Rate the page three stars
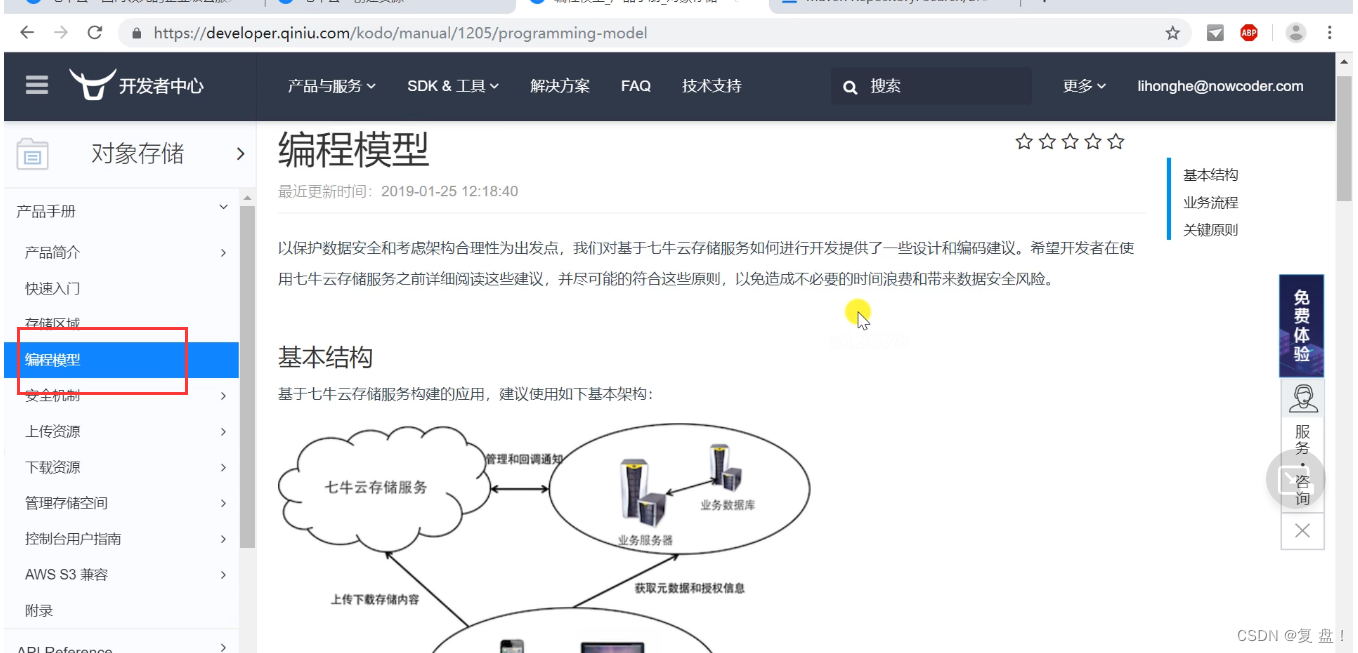Screen dimensions: 1358x653 [x=1070, y=142]
